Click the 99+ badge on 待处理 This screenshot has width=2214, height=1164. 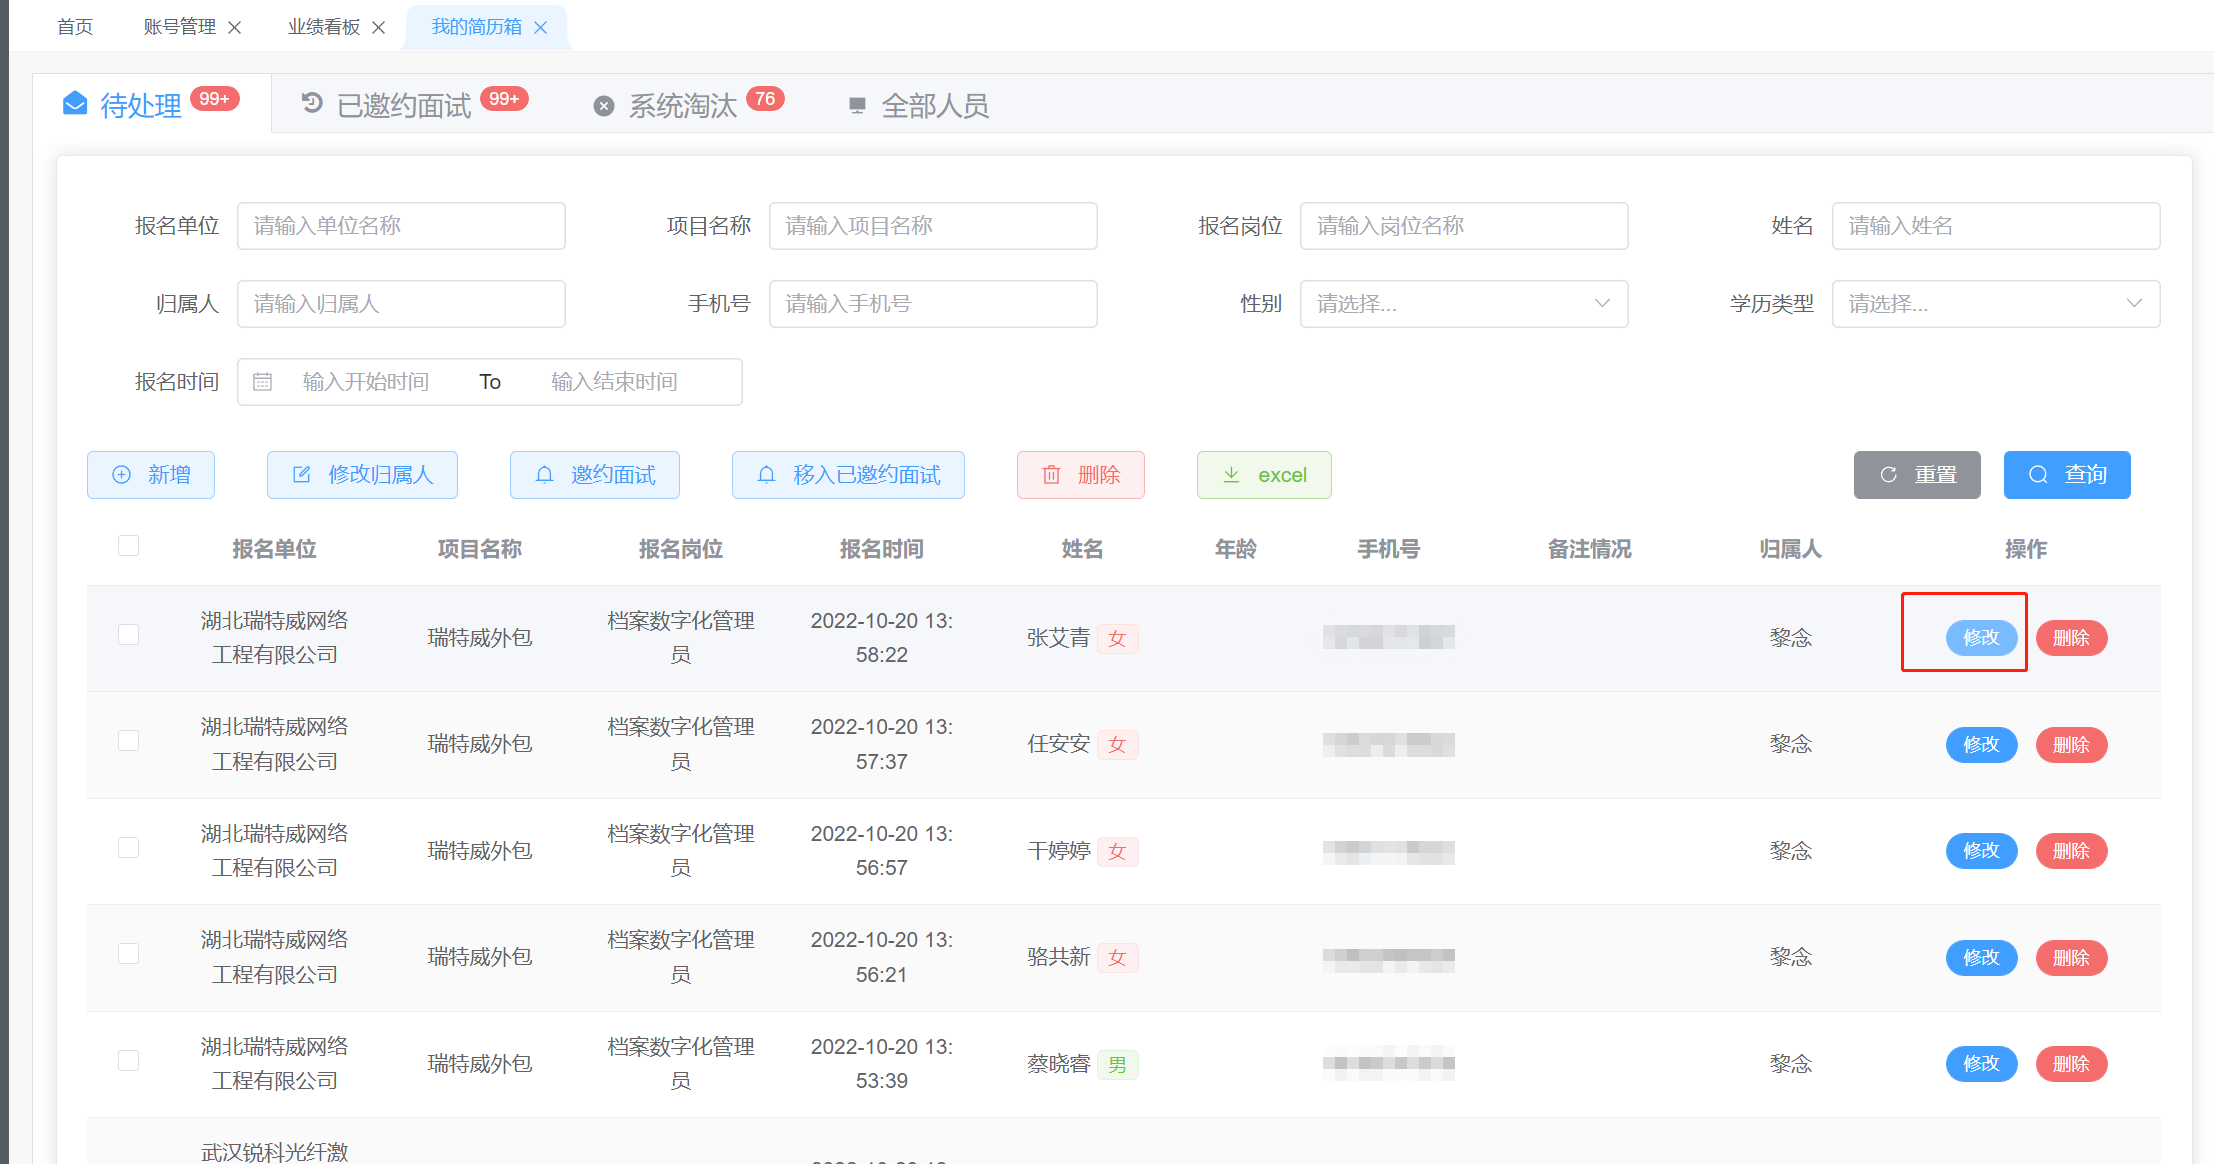[214, 98]
